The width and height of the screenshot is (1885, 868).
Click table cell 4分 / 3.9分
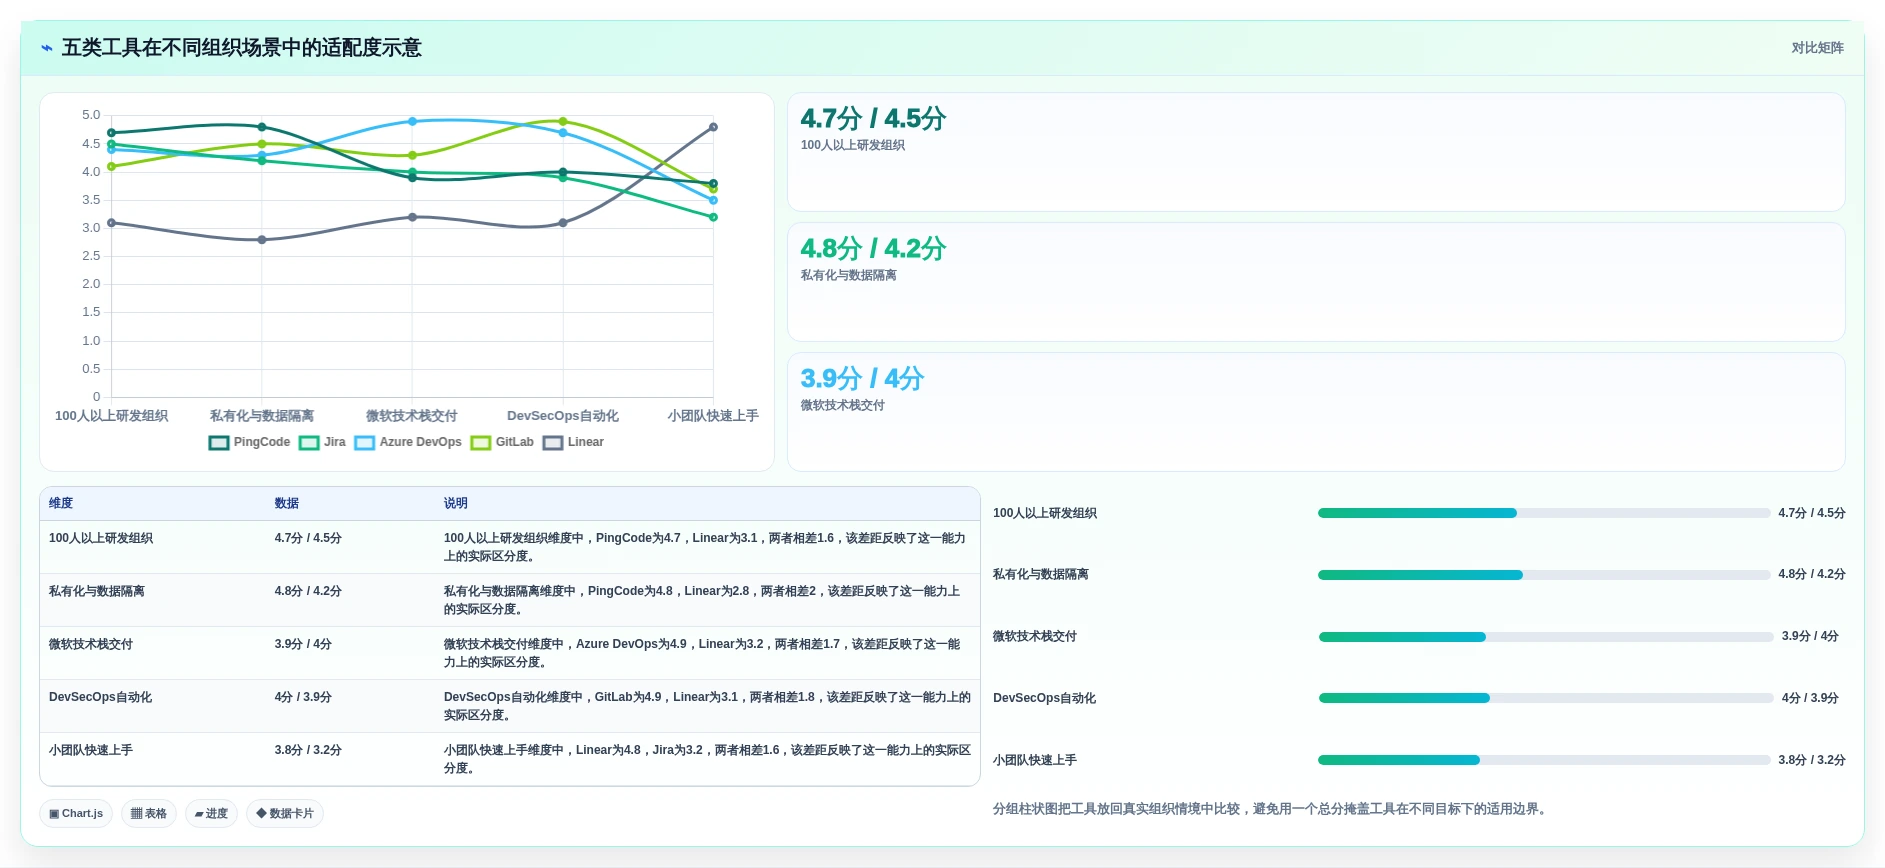click(303, 697)
